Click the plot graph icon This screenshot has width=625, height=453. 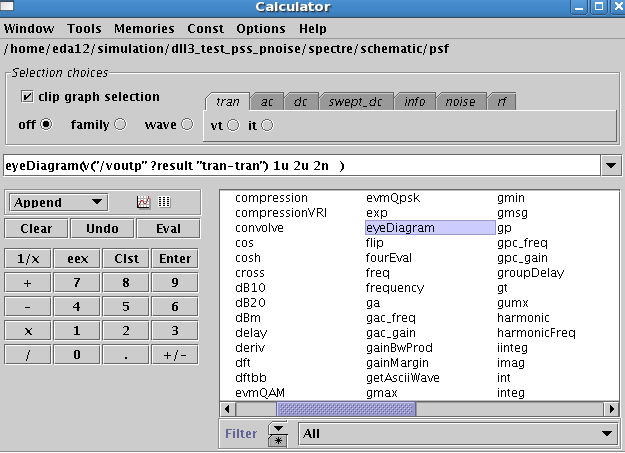coord(143,202)
